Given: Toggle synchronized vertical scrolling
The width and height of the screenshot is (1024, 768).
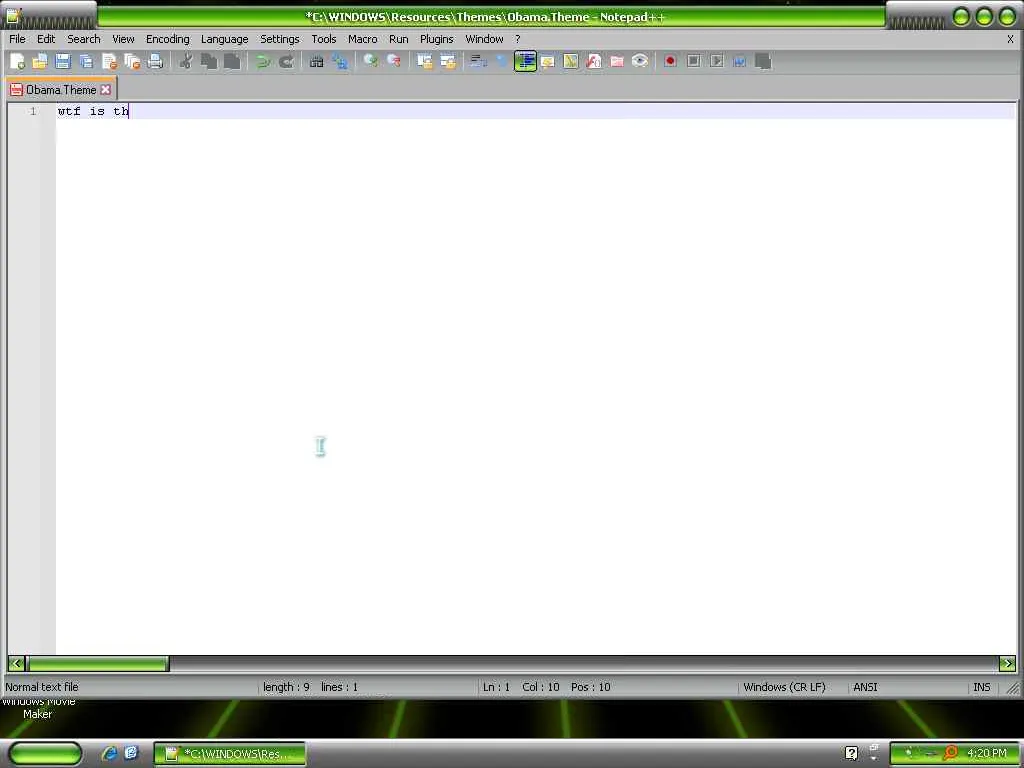Looking at the screenshot, I should tap(424, 61).
